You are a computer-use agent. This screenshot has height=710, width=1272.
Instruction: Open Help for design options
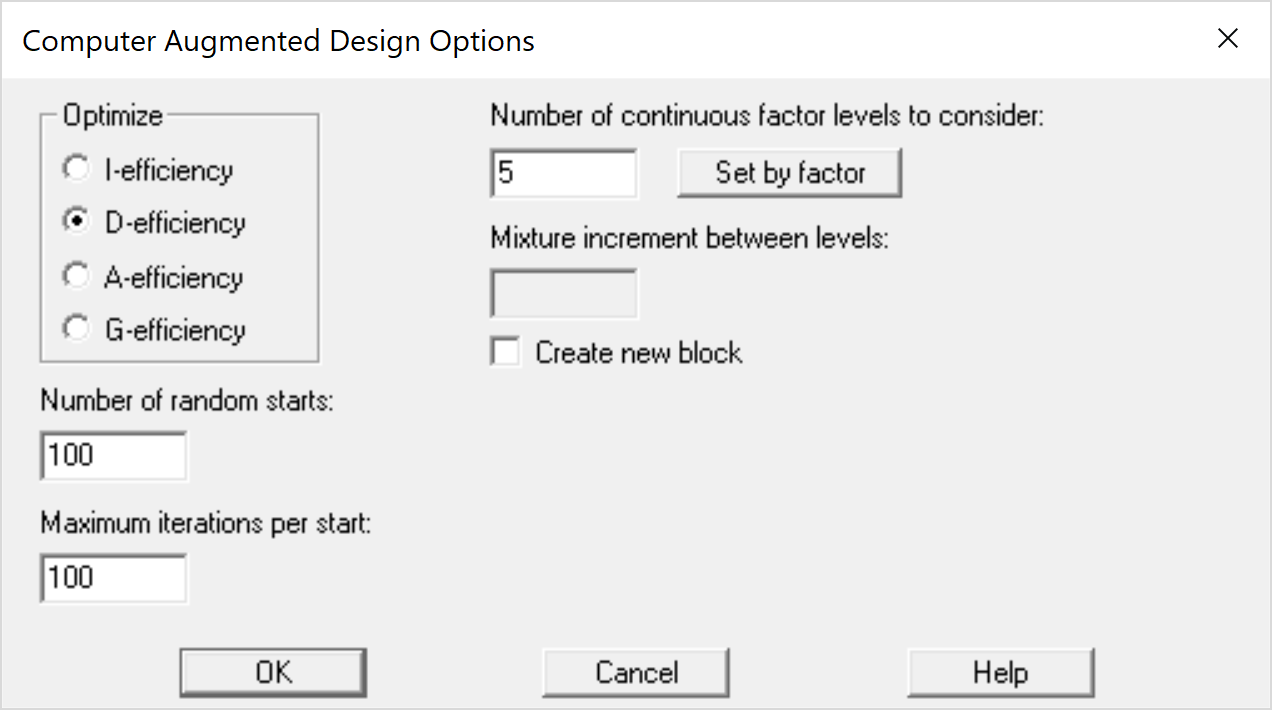[1000, 672]
